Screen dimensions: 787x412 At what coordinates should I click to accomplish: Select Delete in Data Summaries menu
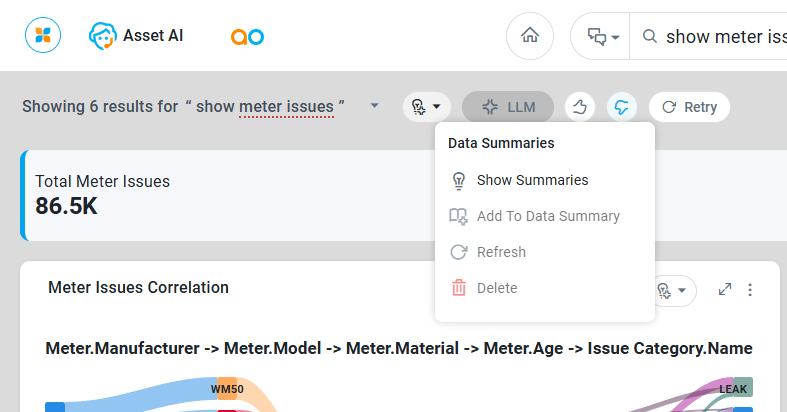click(x=497, y=288)
